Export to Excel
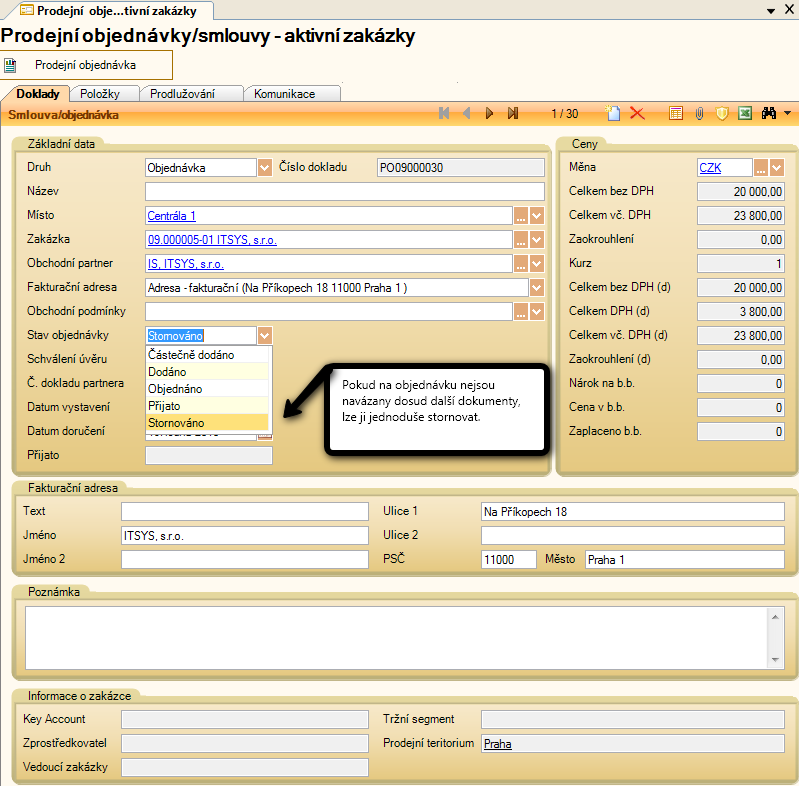Viewport: 799px width, 786px height. [x=745, y=114]
